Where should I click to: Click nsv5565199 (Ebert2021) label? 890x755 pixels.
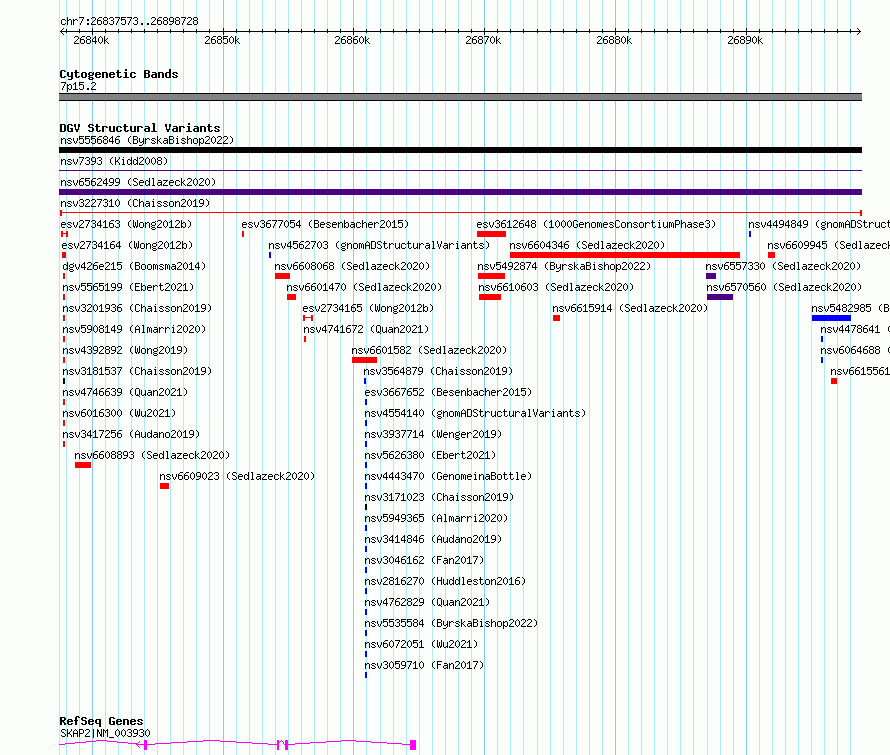click(128, 287)
